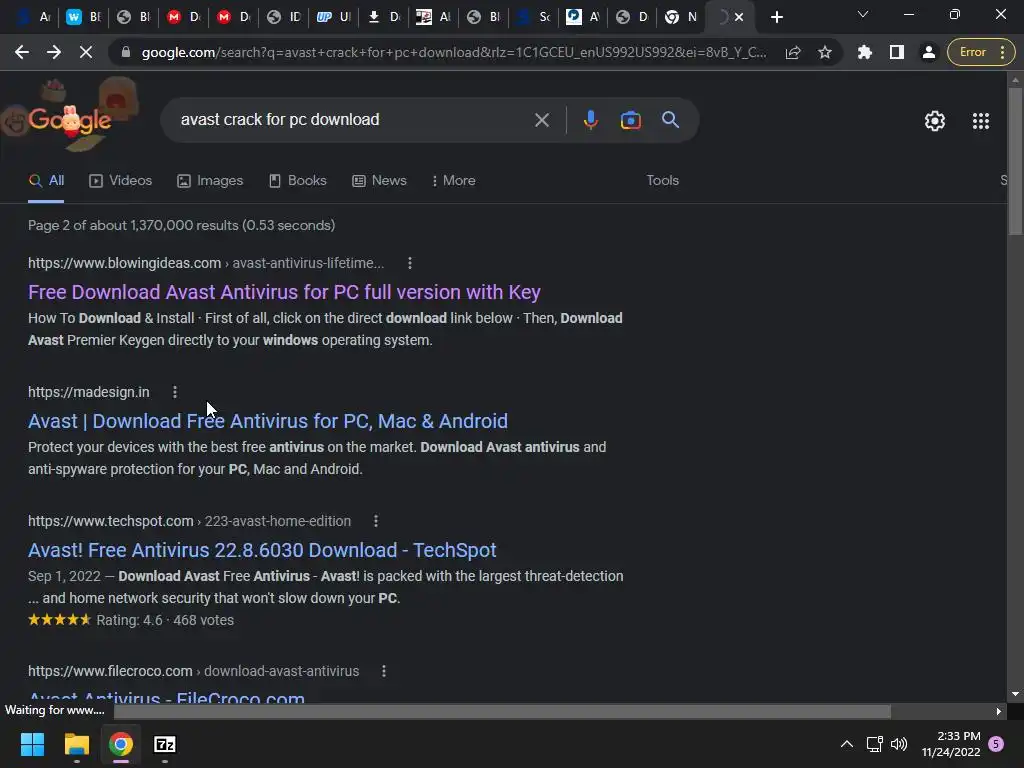Clear the search box text
The height and width of the screenshot is (768, 1024).
point(541,120)
